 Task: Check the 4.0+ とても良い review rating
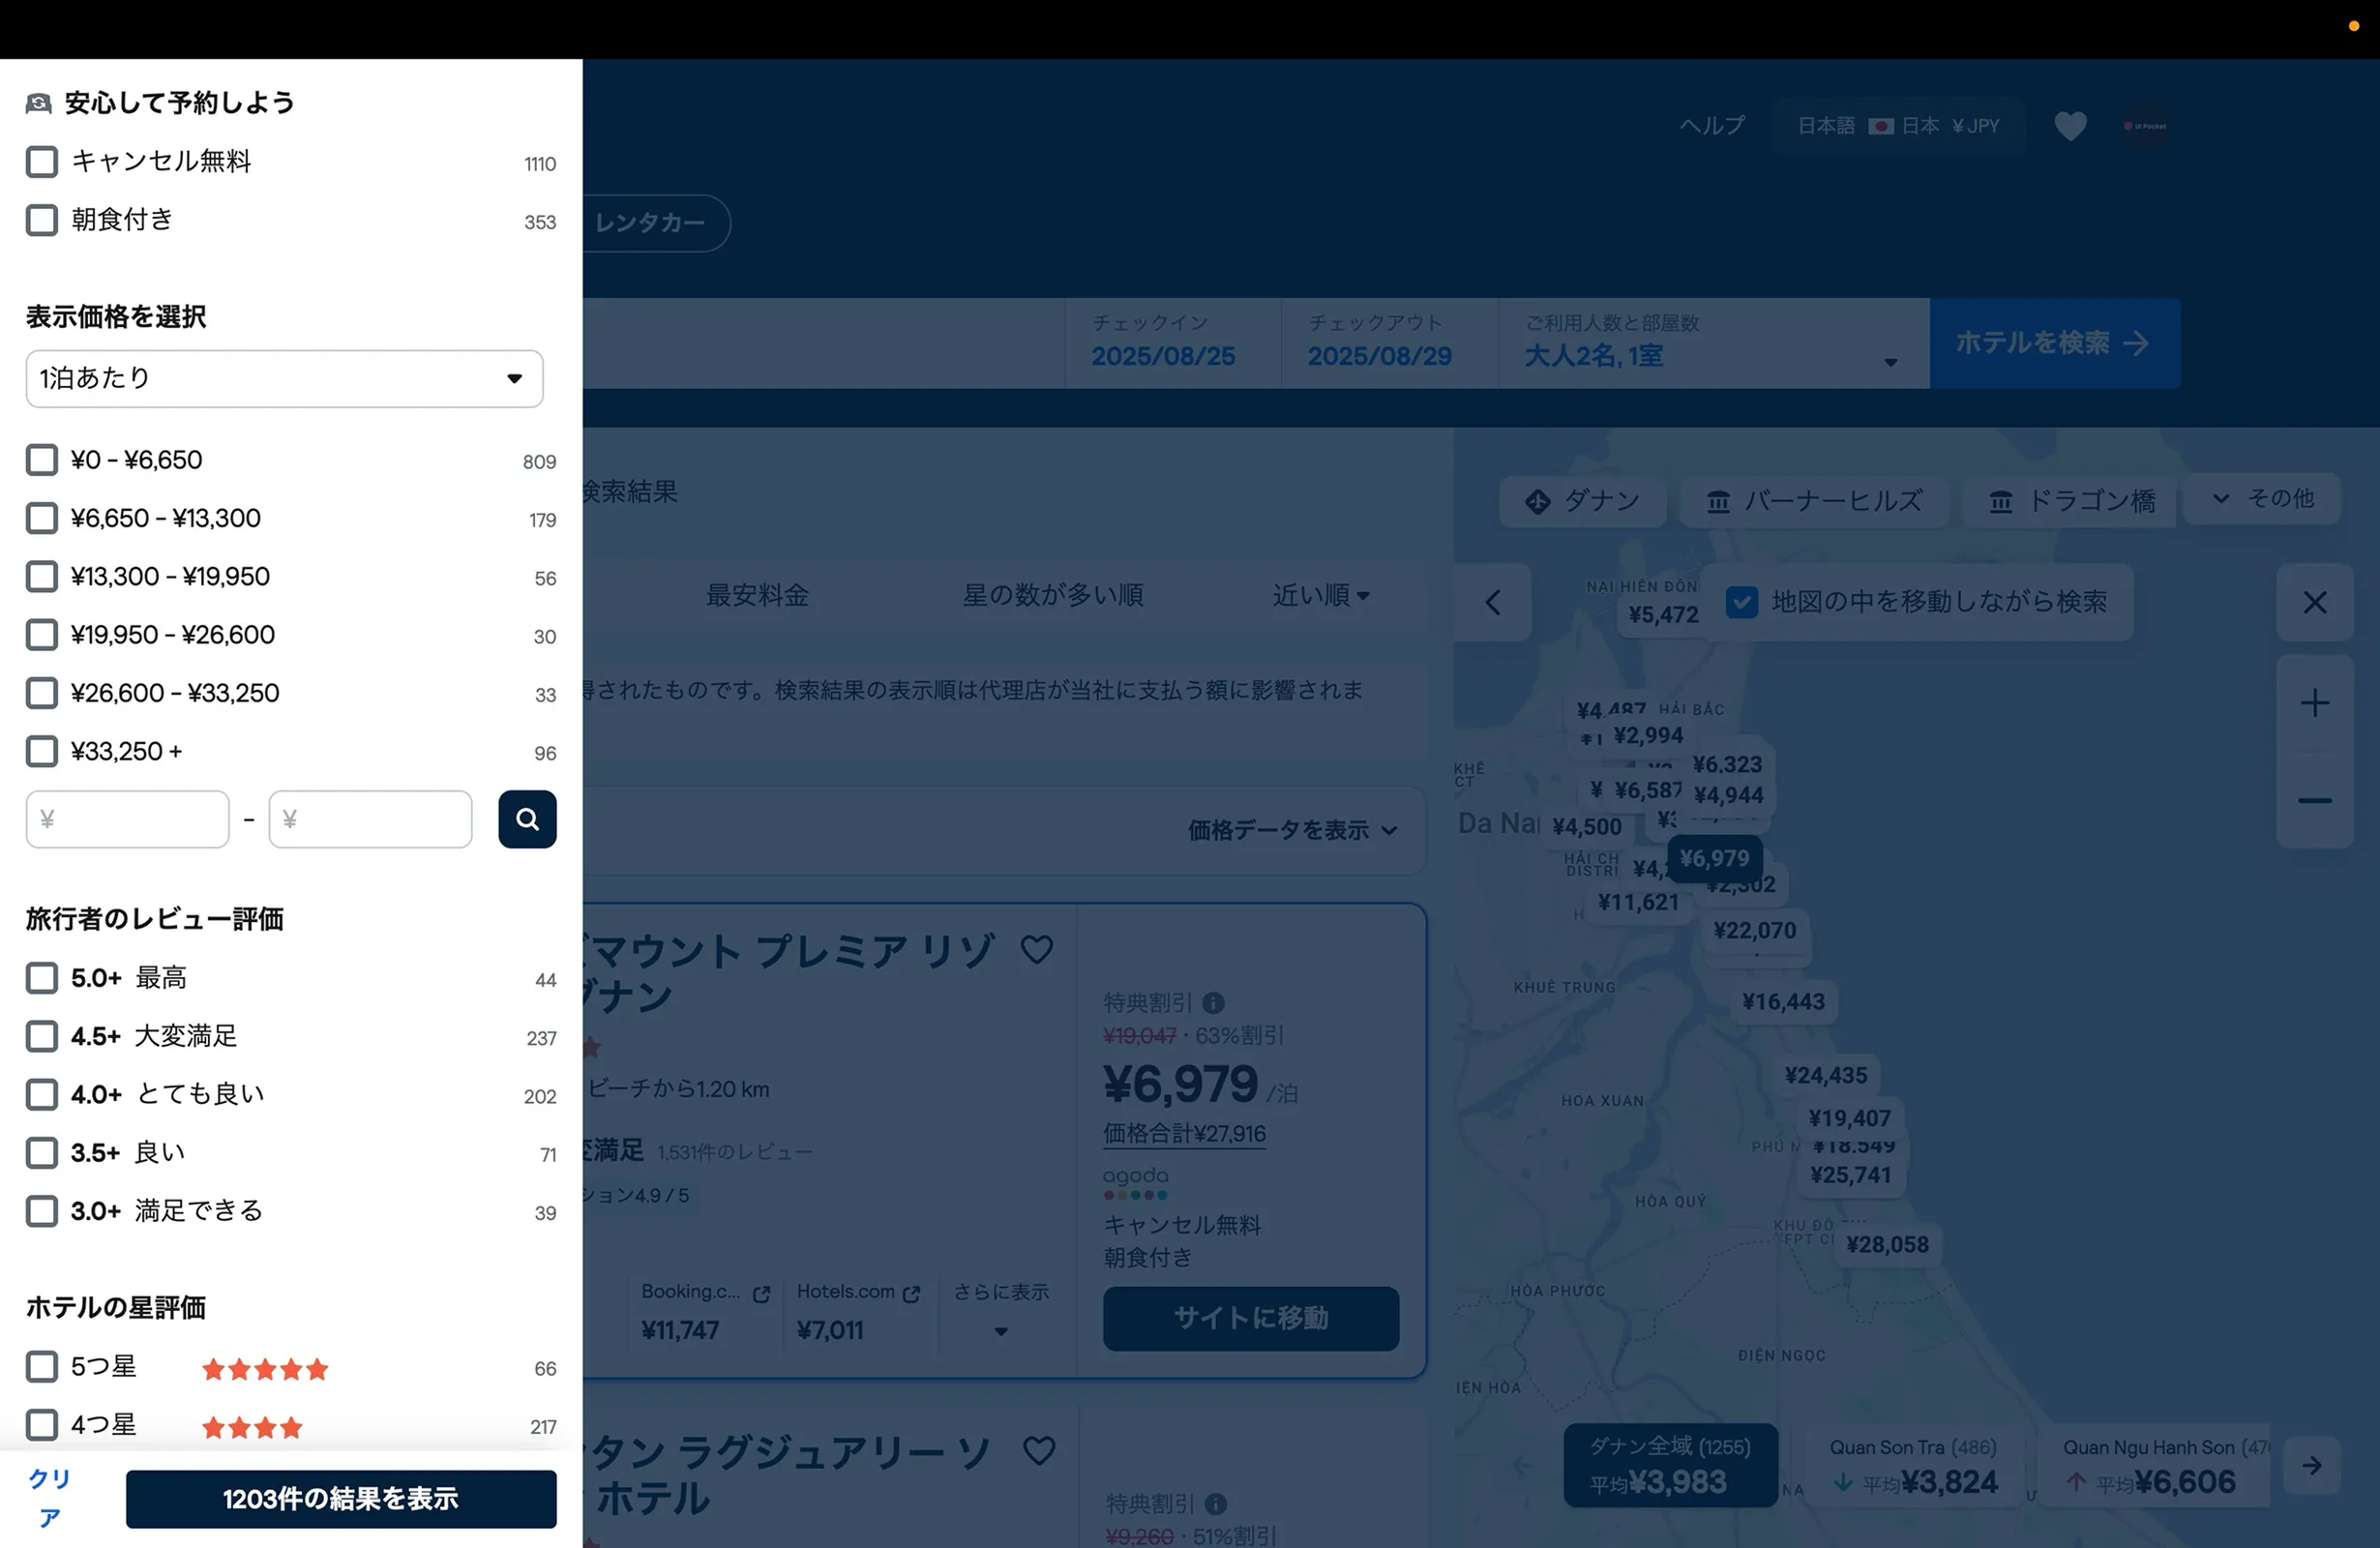[41, 1094]
